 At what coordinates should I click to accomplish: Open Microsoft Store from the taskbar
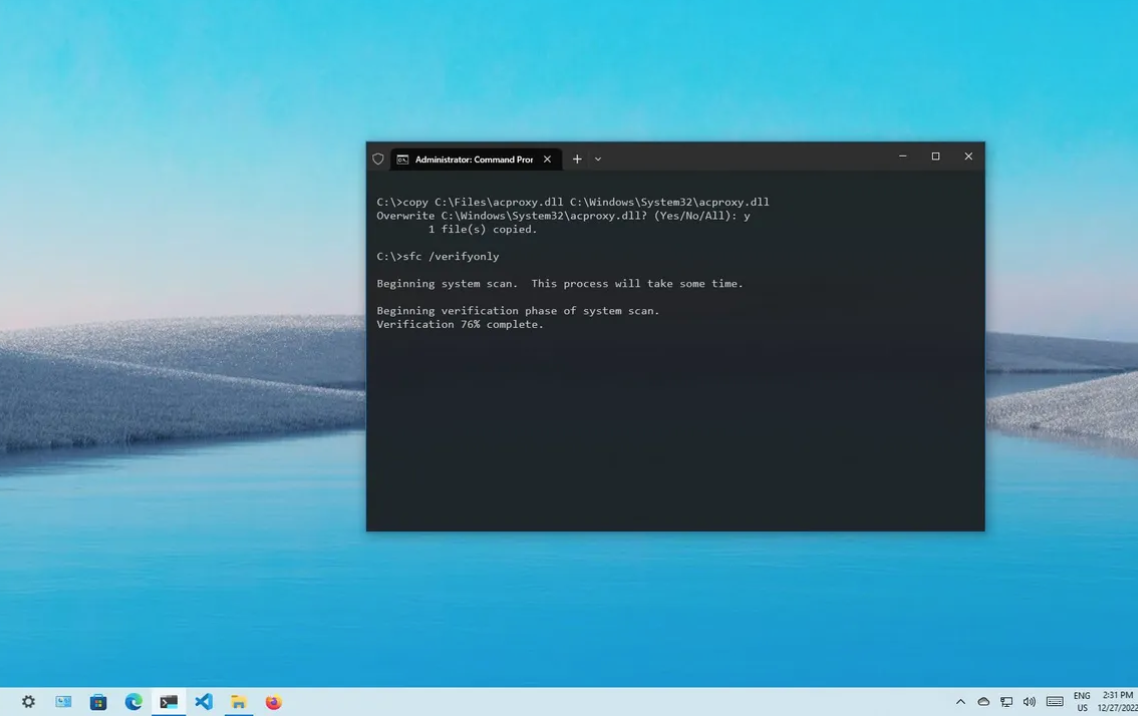pos(98,702)
